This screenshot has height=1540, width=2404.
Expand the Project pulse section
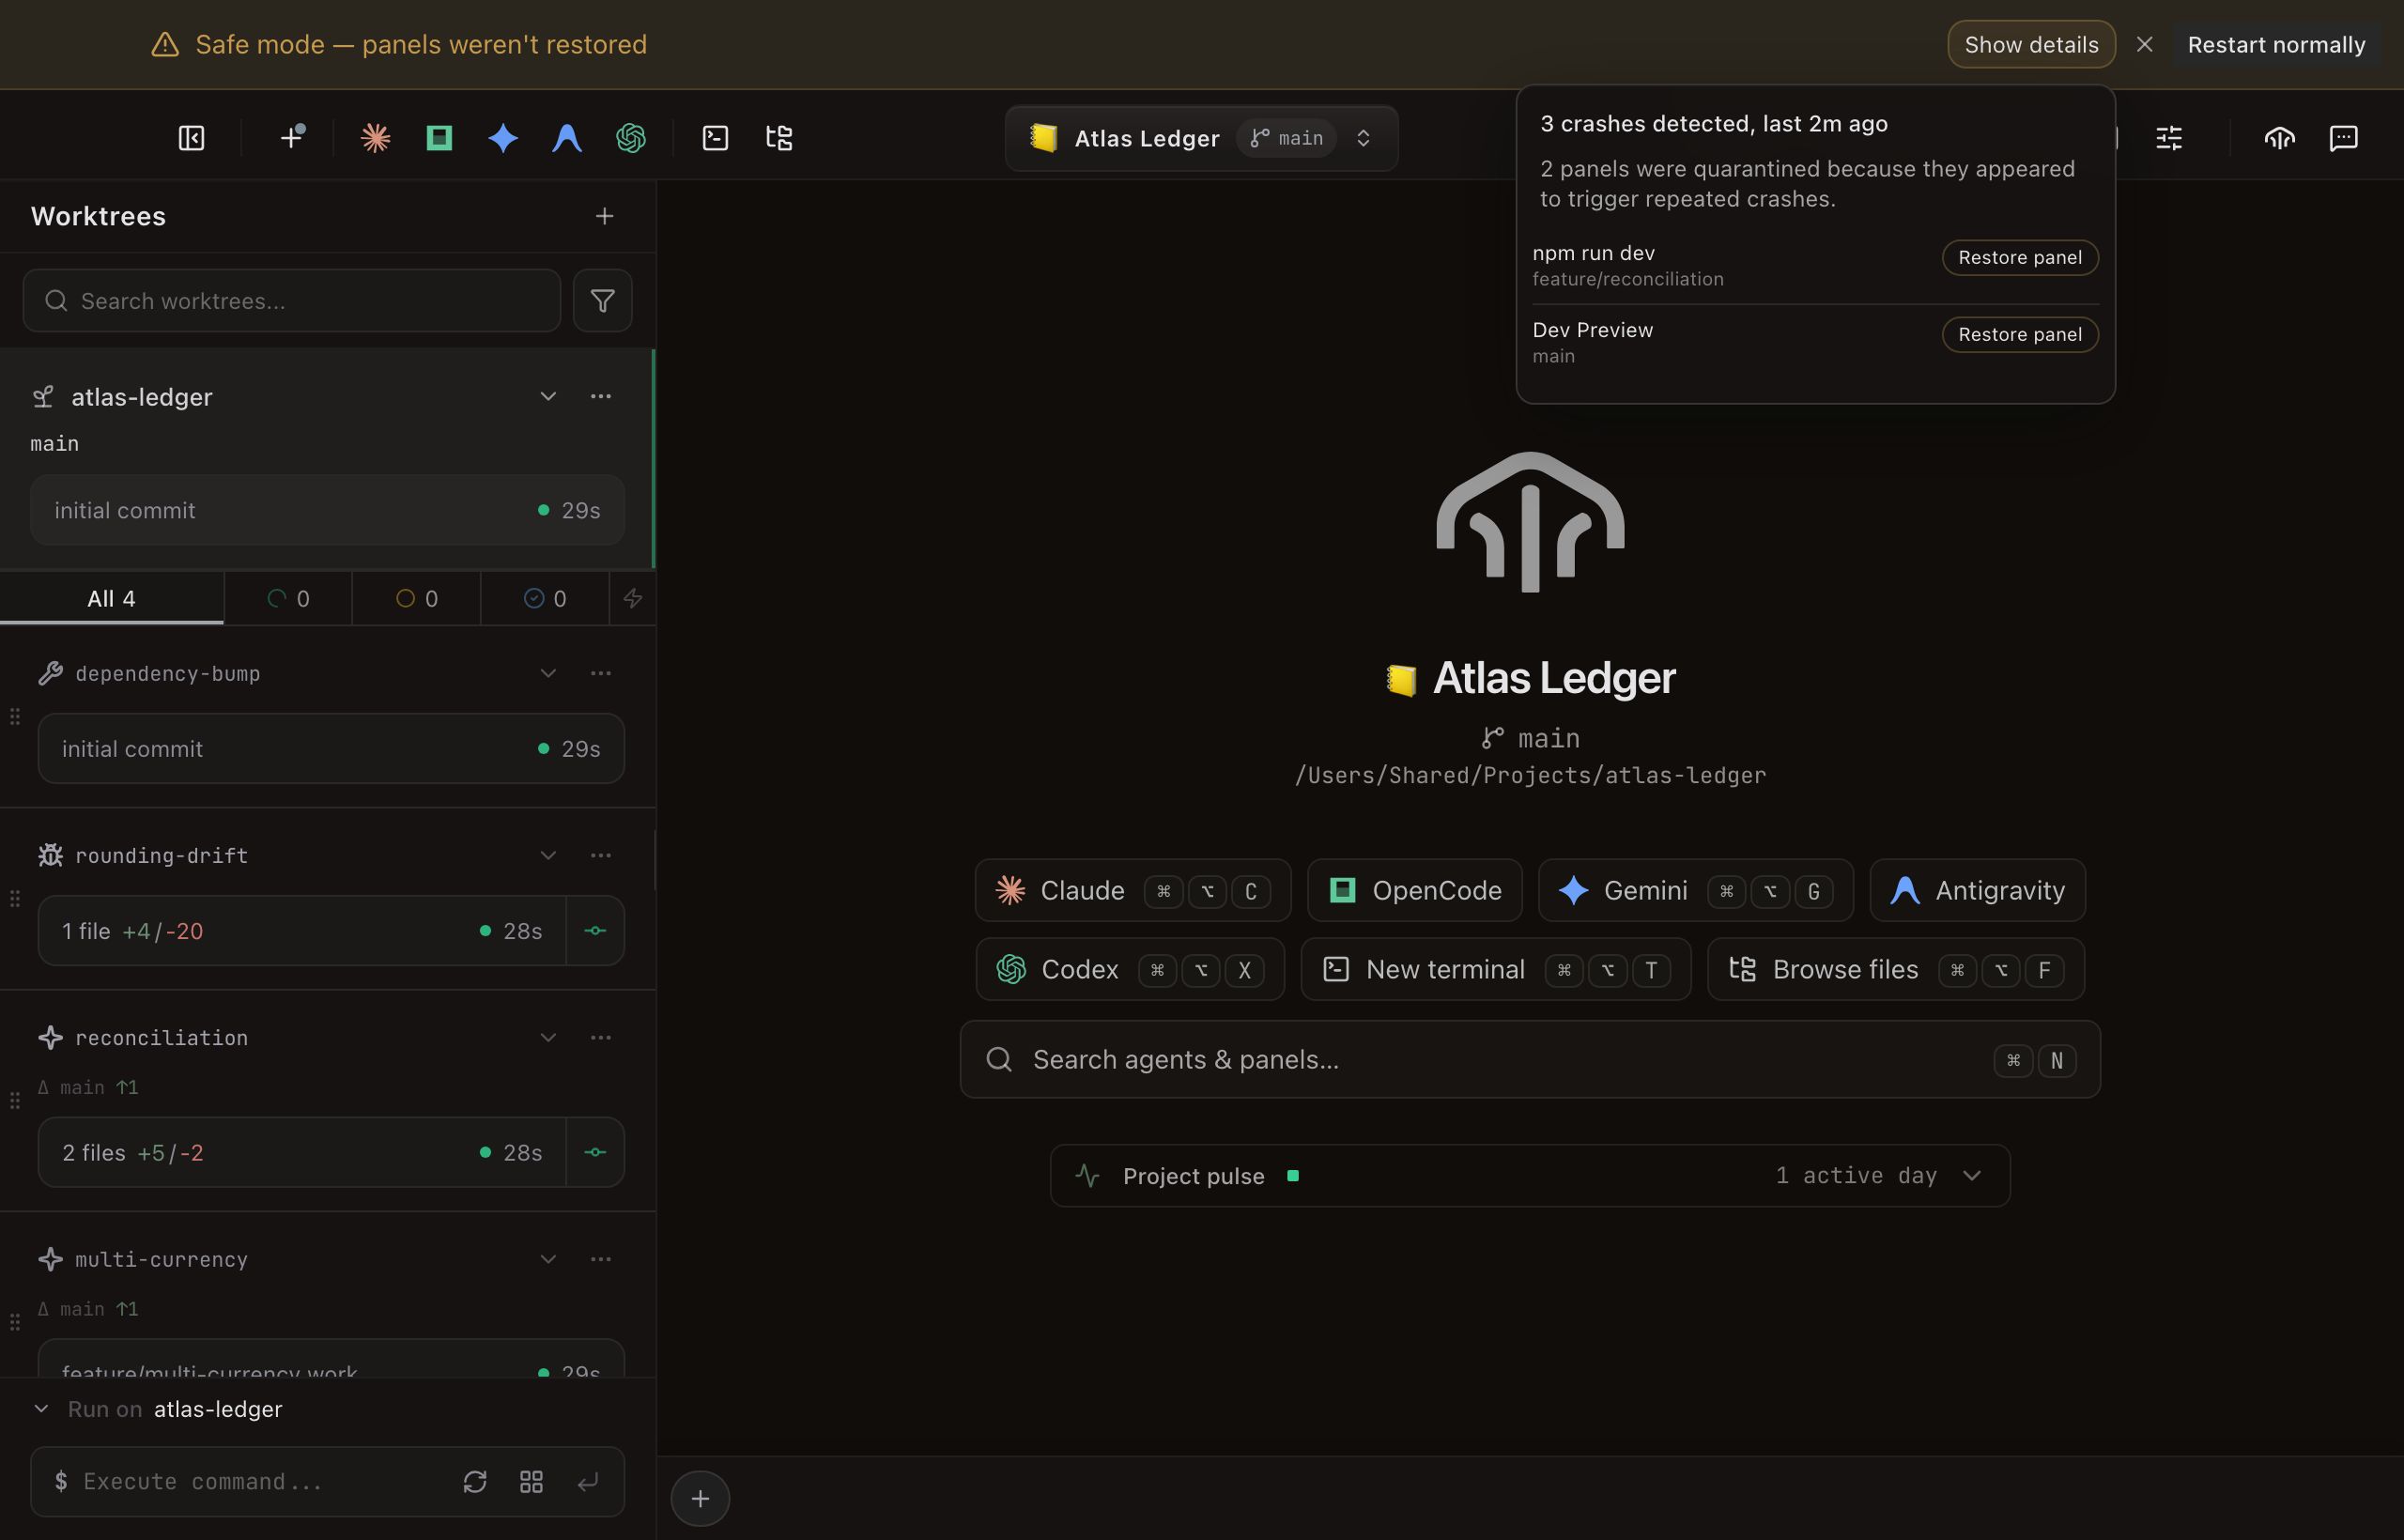pyautogui.click(x=1530, y=1175)
